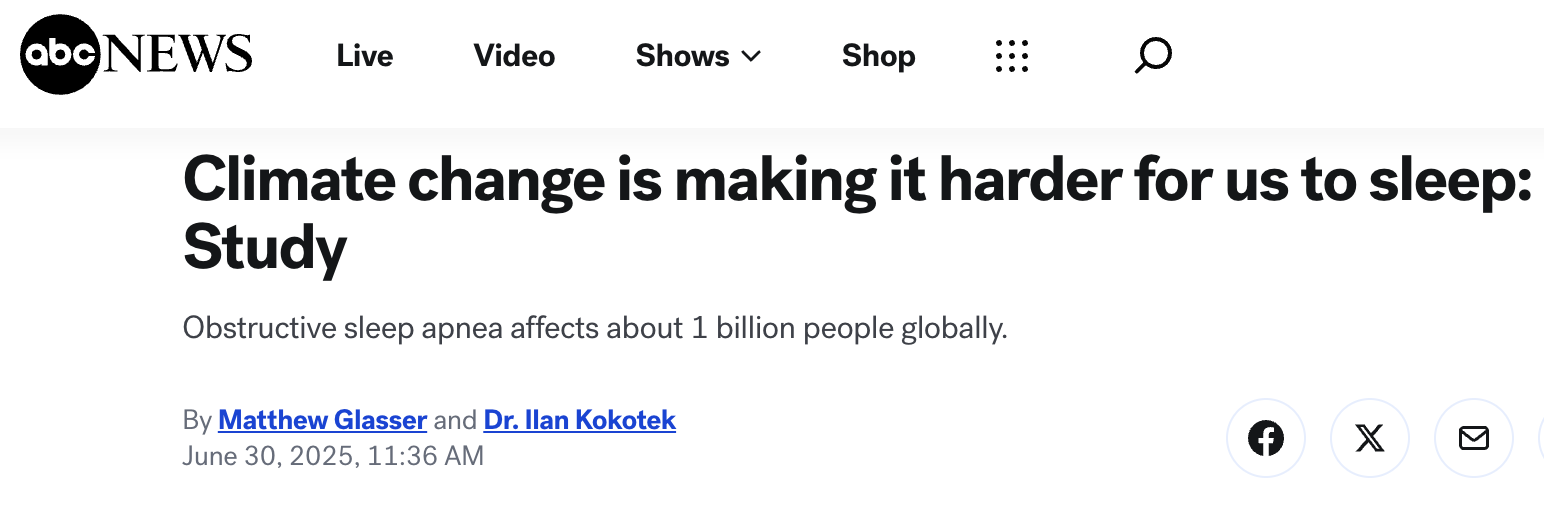The height and width of the screenshot is (512, 1544).
Task: Open Dr. Ilan Kokotek's author page
Action: click(x=580, y=420)
